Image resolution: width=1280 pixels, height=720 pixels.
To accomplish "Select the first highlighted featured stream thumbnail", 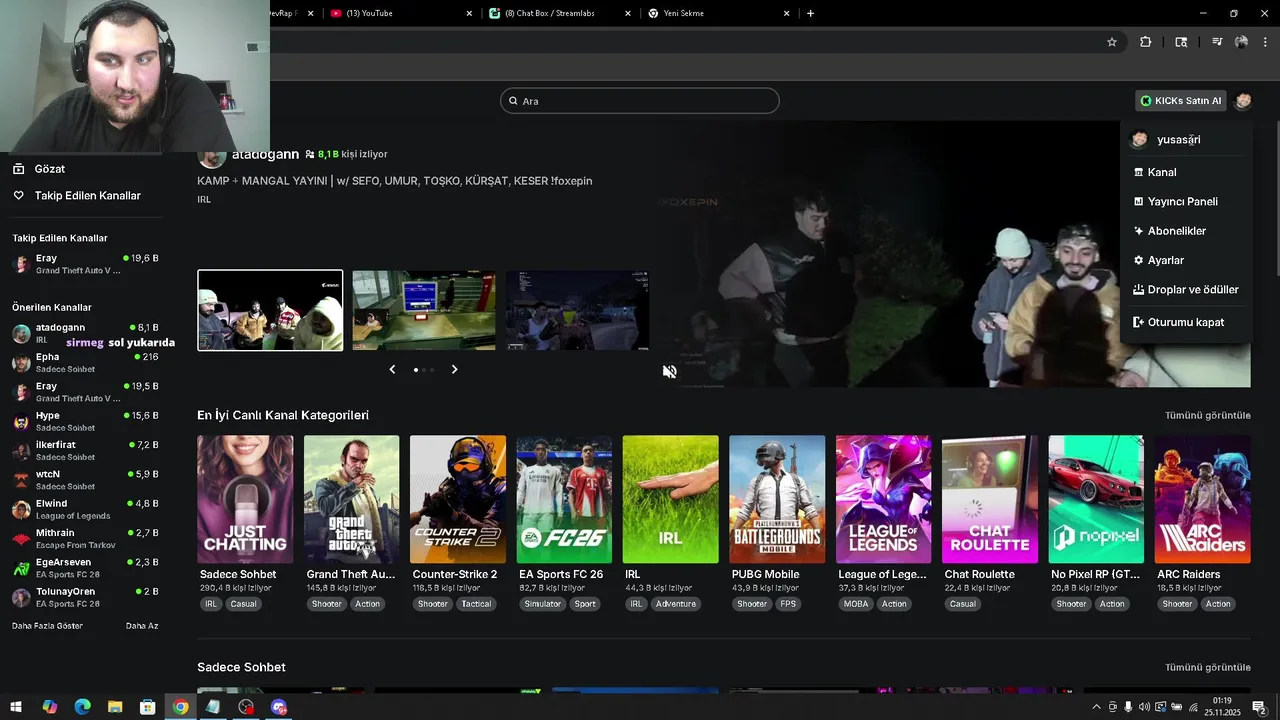I will pos(270,310).
